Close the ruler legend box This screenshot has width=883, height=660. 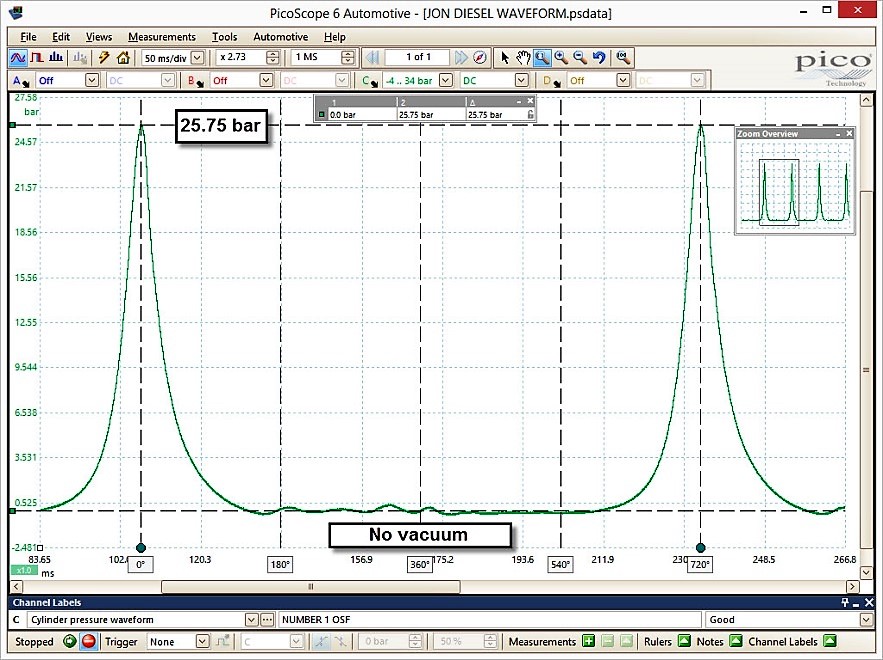(x=530, y=101)
